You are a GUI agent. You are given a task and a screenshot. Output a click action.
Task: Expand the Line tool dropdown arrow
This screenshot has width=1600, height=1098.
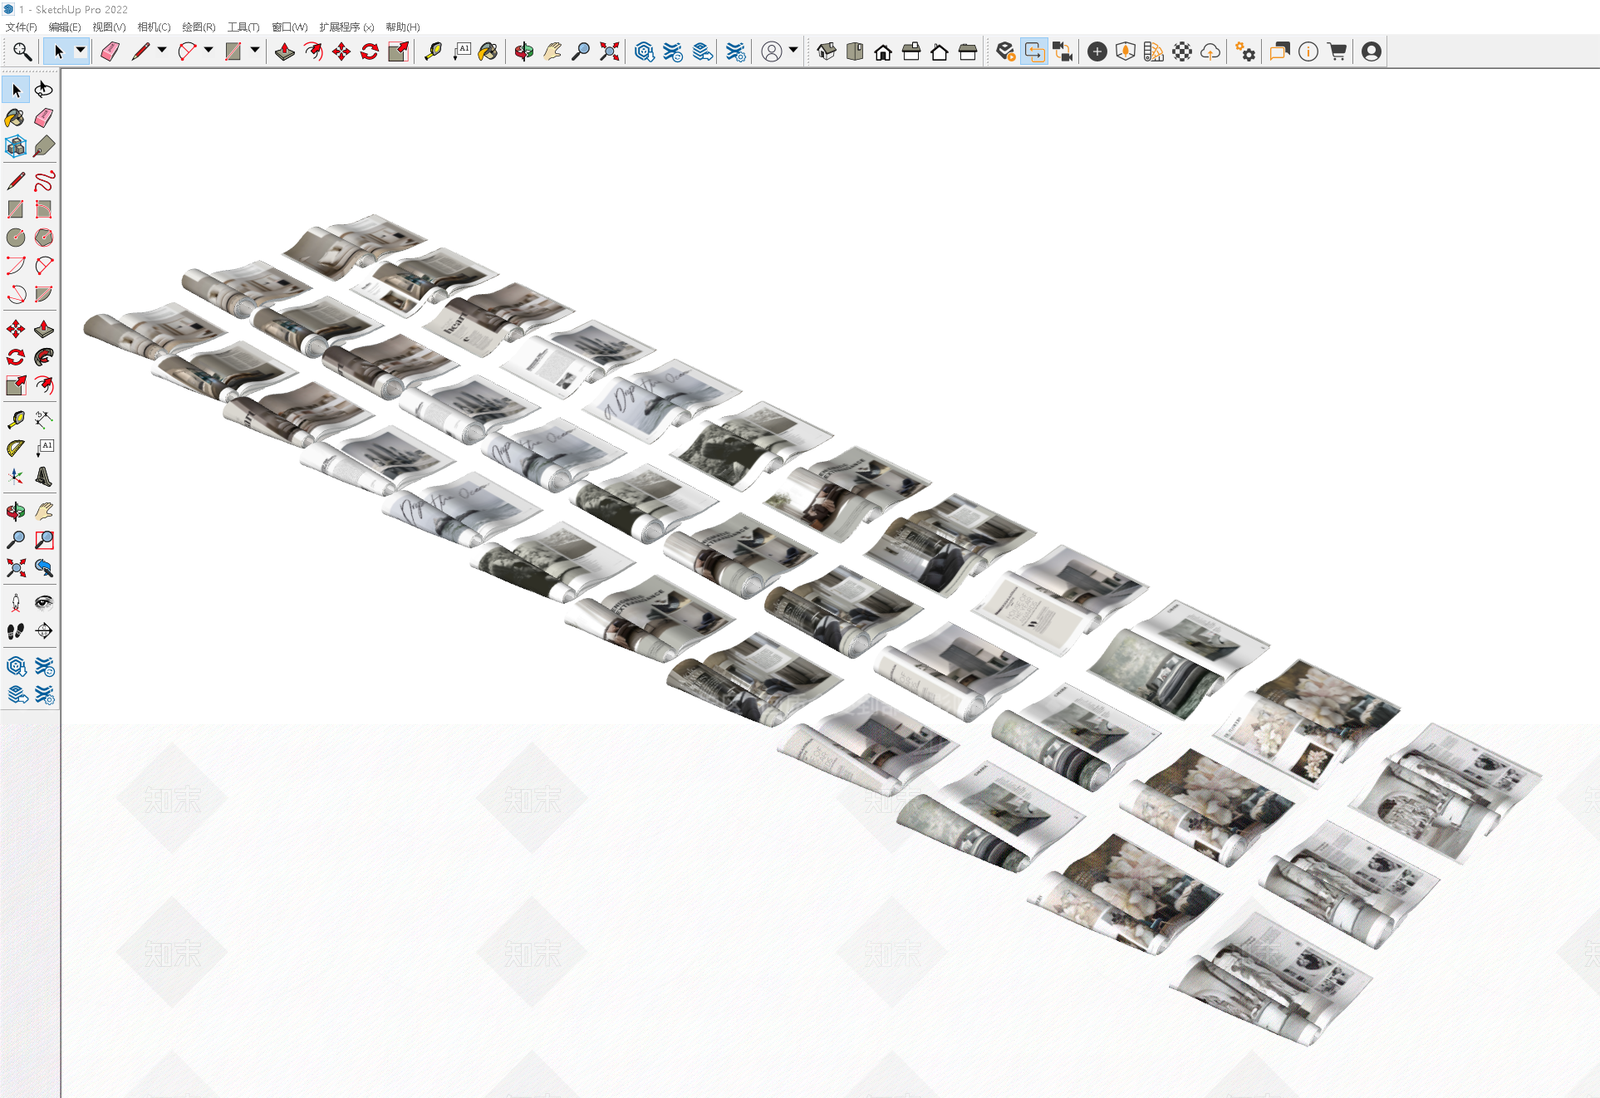point(162,51)
